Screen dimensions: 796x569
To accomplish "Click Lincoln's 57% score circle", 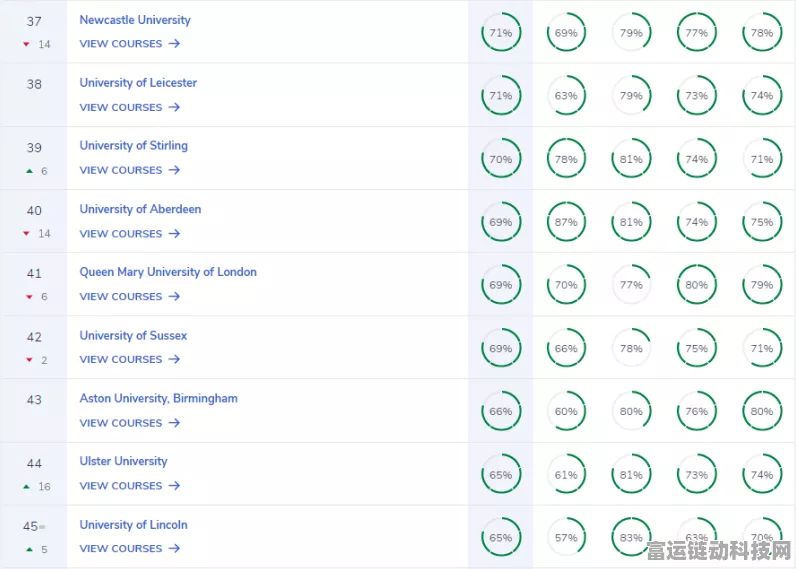I will tap(566, 538).
